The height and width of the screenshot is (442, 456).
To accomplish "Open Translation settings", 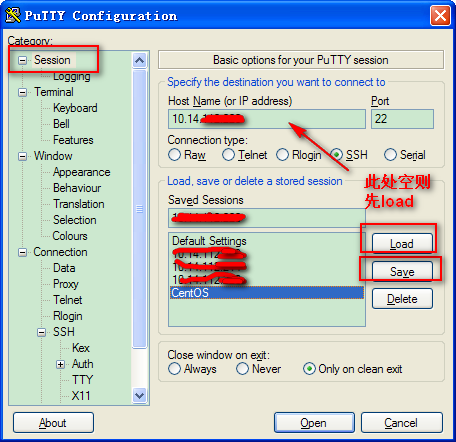I will pos(79,204).
